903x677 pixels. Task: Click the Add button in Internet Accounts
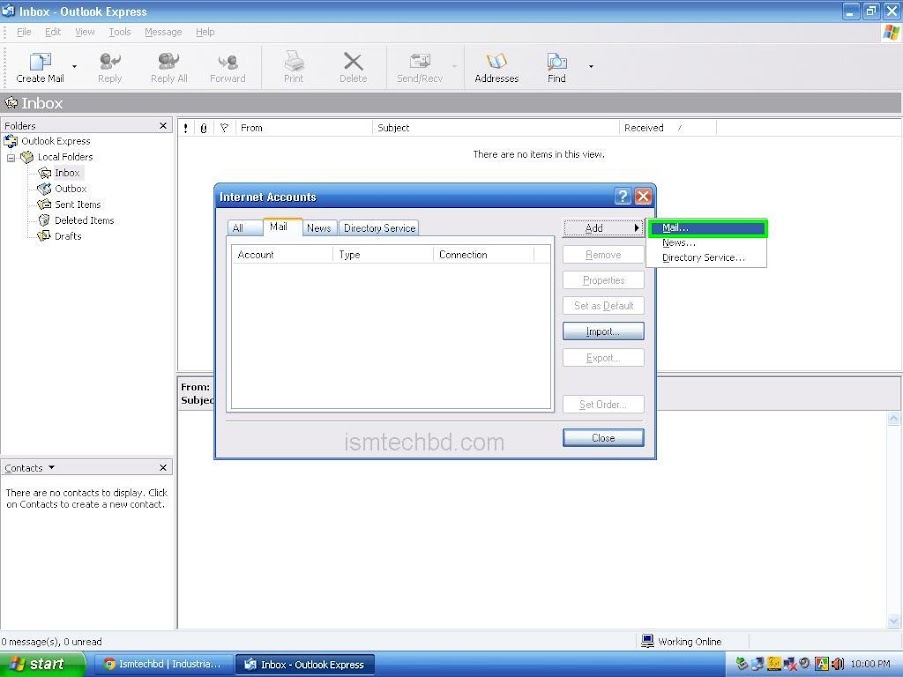tap(603, 229)
